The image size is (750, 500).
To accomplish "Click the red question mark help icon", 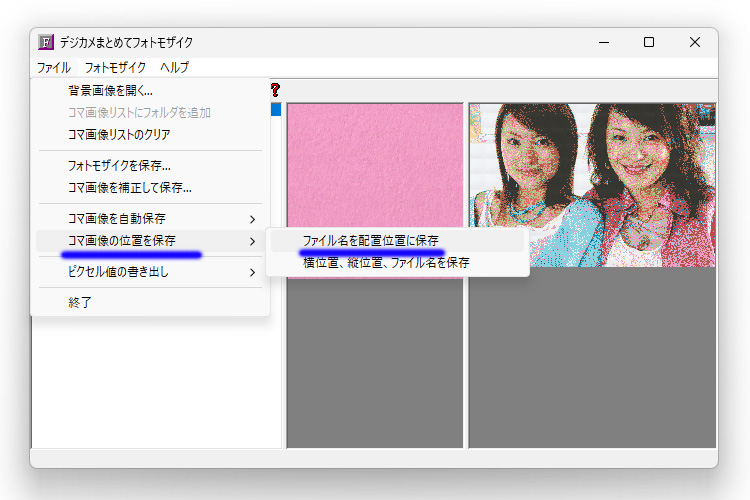I will point(275,90).
